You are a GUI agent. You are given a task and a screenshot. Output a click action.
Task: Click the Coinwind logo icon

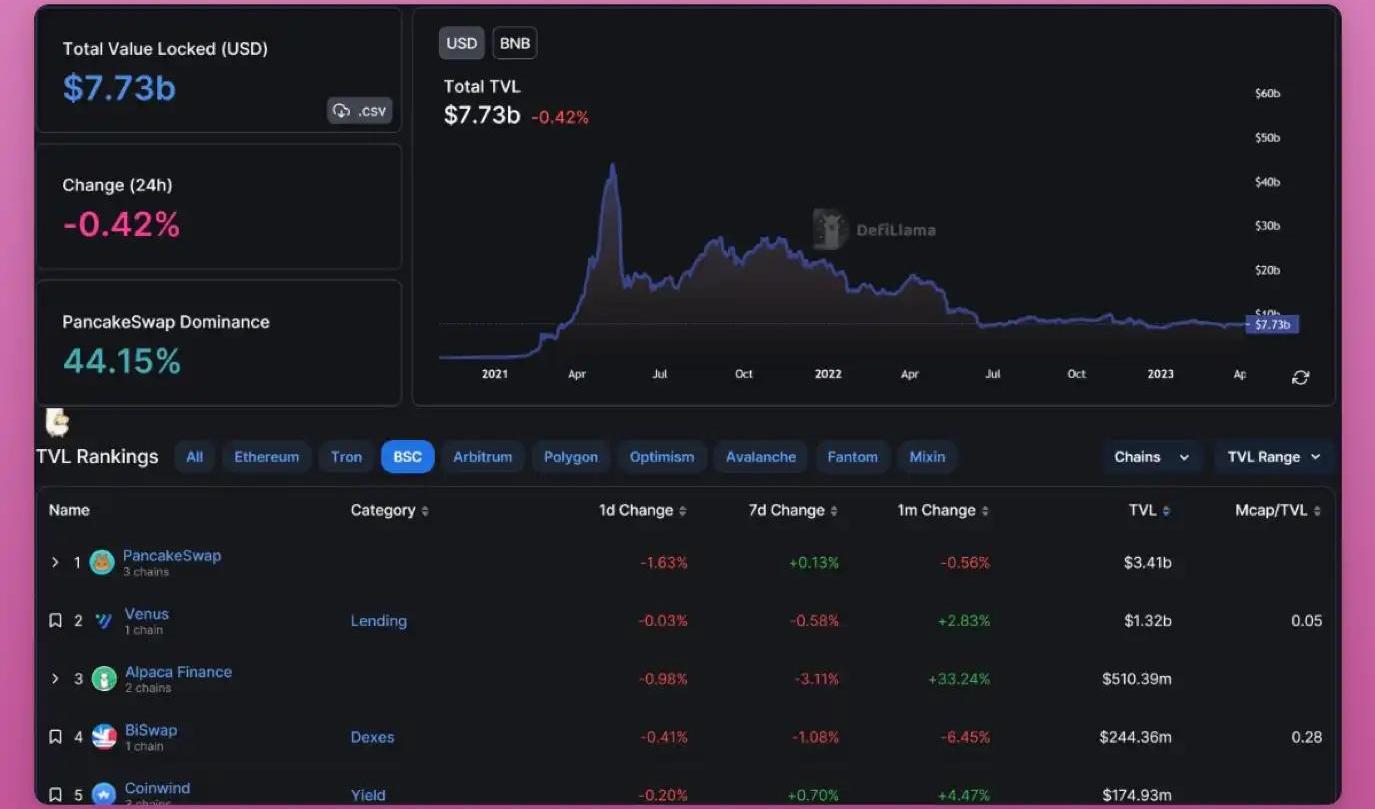(x=104, y=795)
